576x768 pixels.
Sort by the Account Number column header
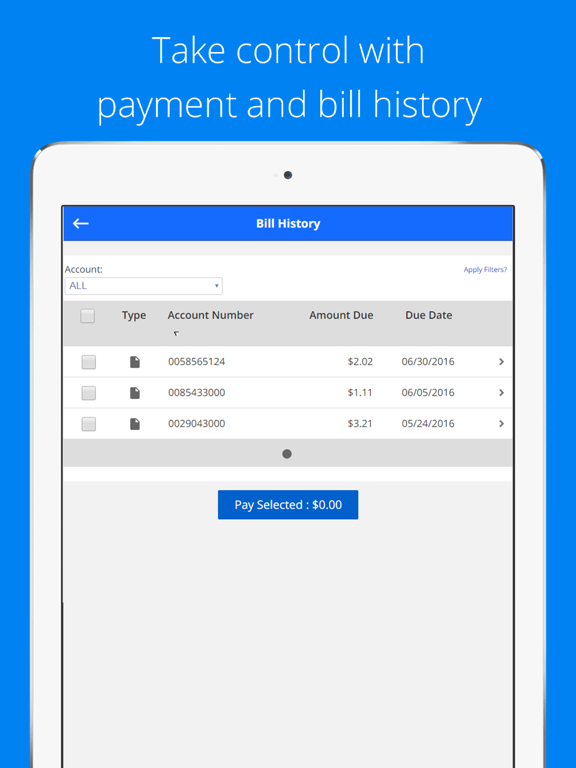pos(211,315)
